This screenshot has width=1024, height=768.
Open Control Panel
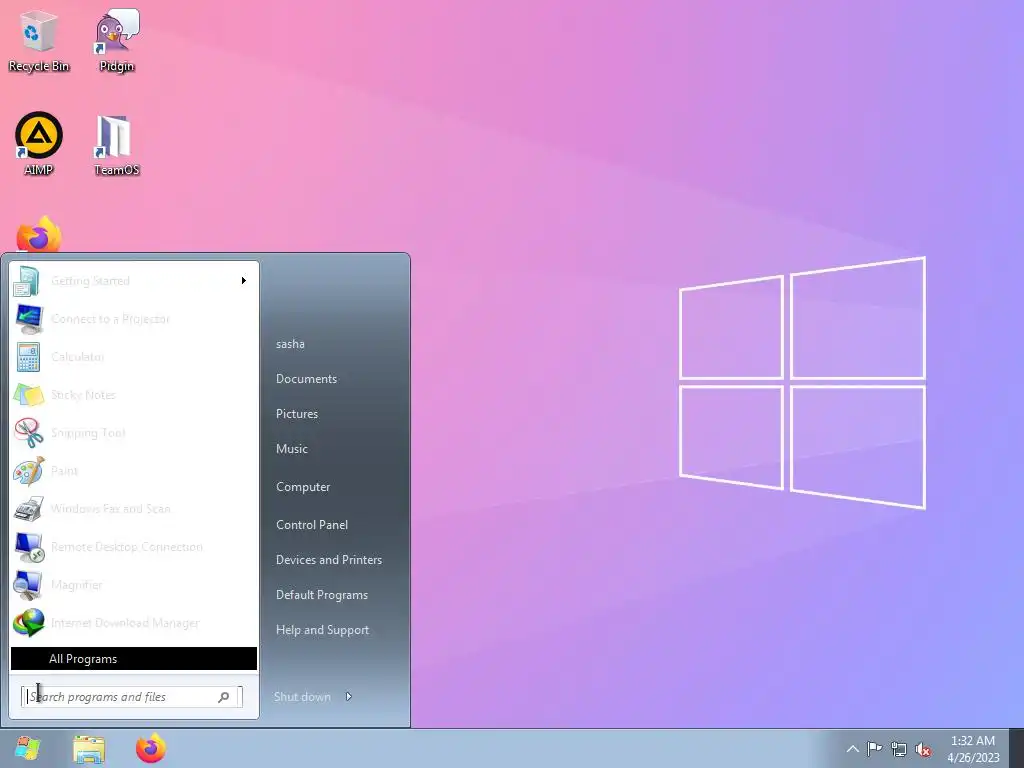312,525
